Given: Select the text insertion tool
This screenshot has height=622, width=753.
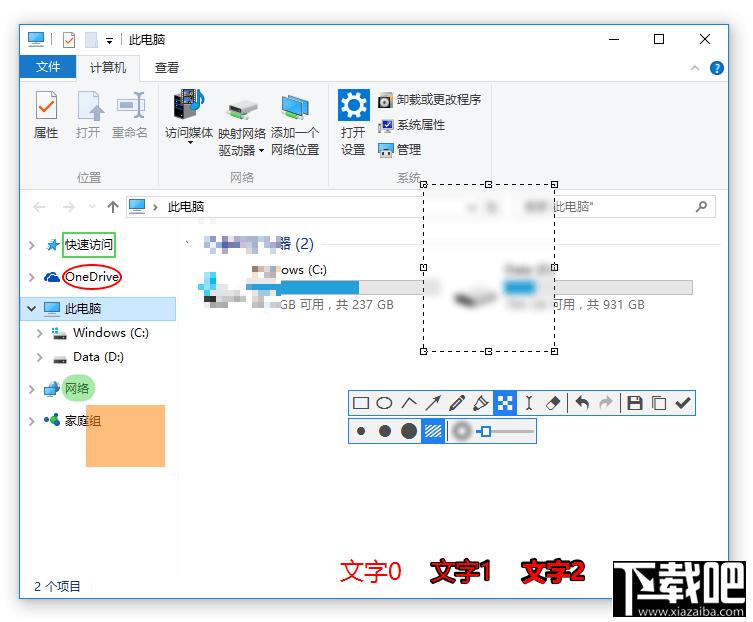Looking at the screenshot, I should coord(529,403).
